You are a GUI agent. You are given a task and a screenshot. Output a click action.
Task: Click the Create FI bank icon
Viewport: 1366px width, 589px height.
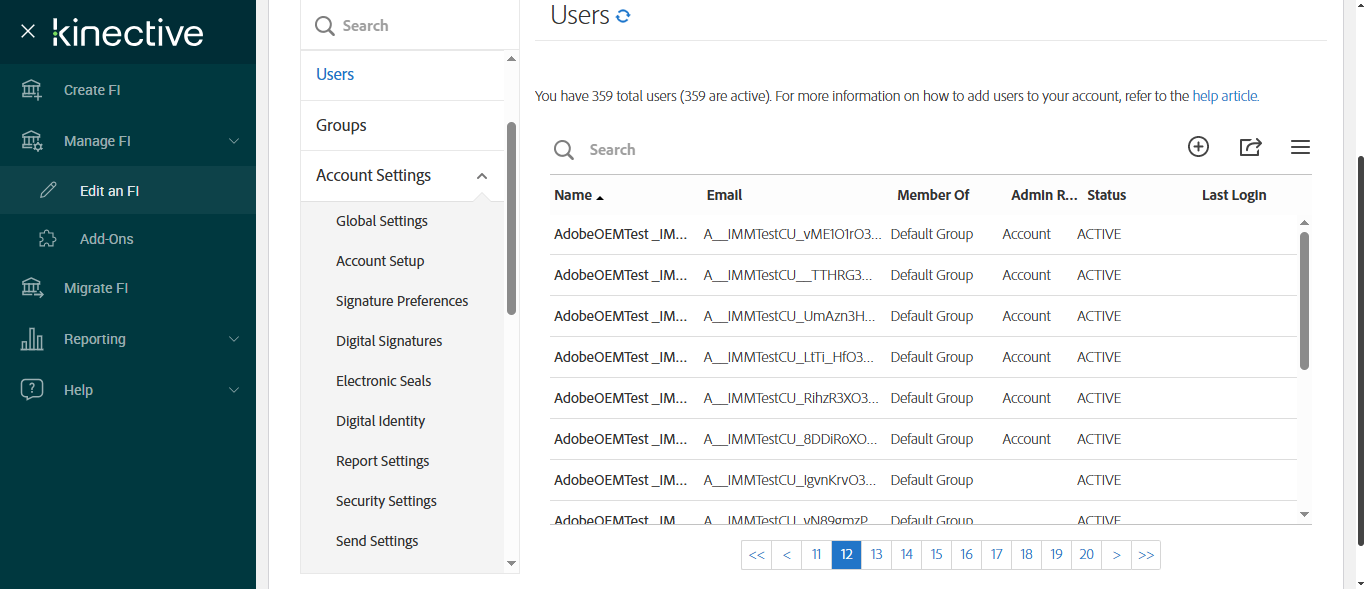32,90
